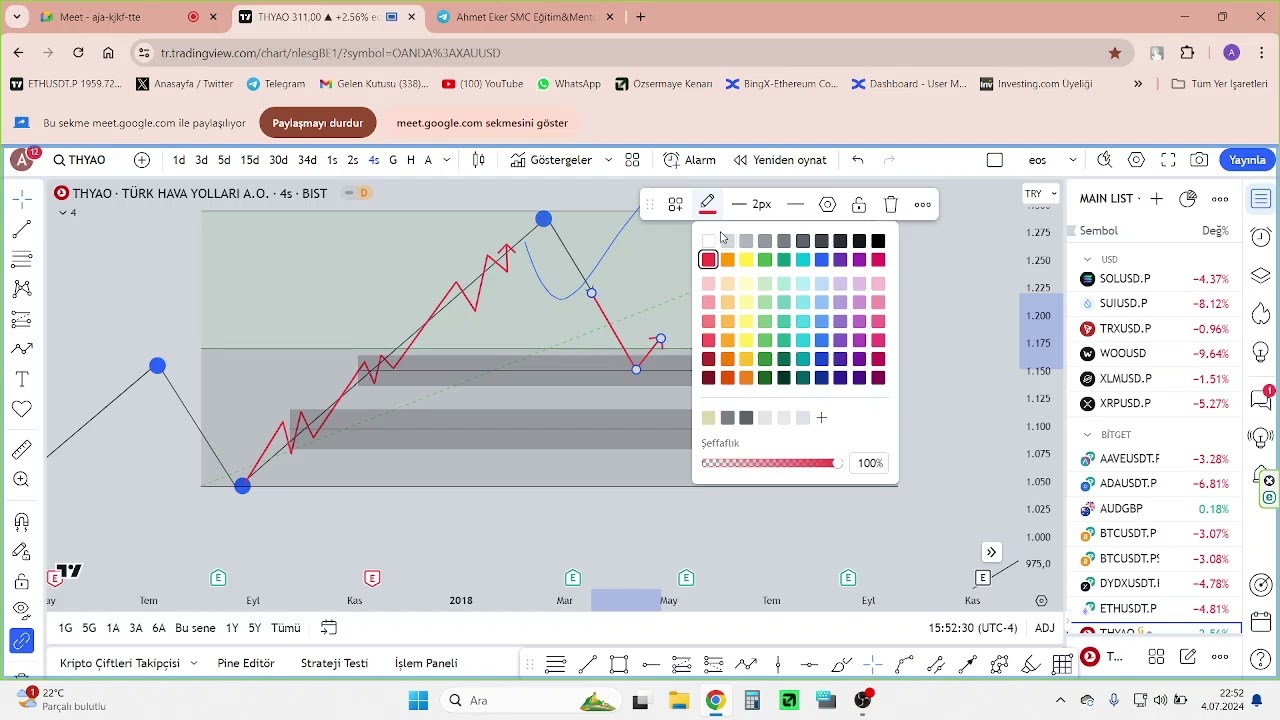Collapse the BİTGET watchlist section
Screen dimensions: 1280x720
(x=1088, y=435)
